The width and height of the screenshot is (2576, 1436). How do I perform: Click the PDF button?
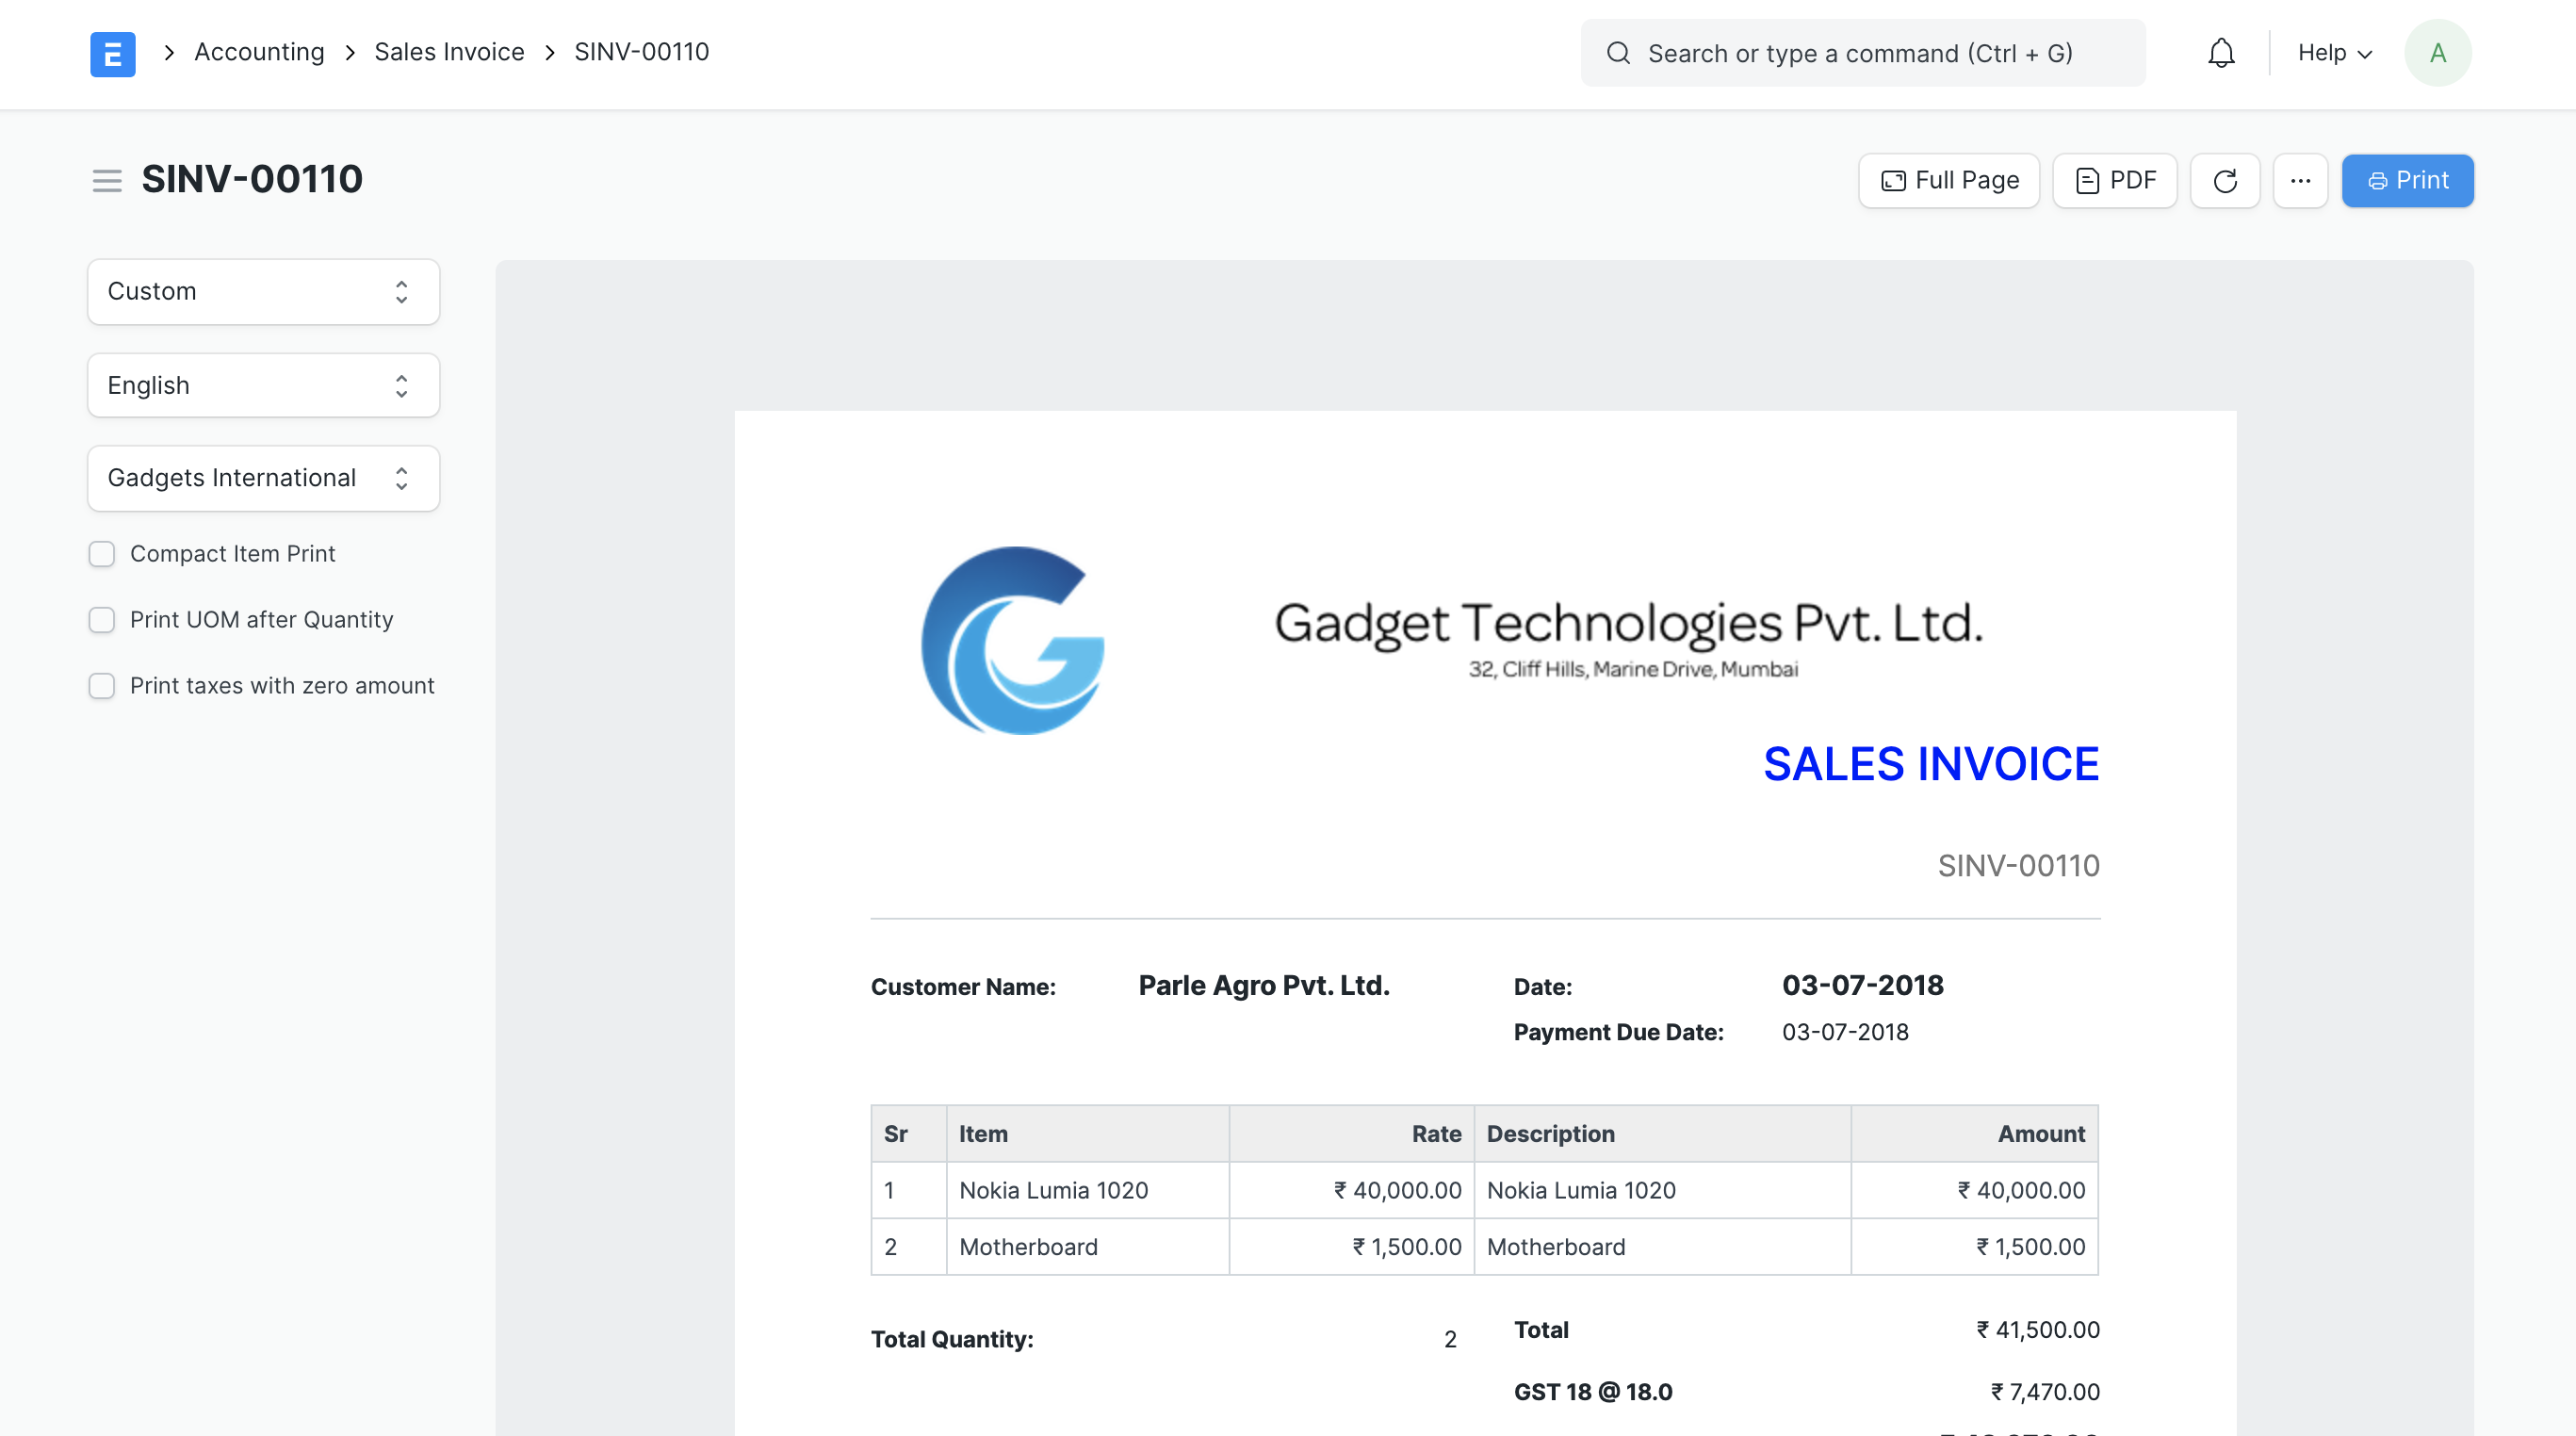[x=2114, y=181]
